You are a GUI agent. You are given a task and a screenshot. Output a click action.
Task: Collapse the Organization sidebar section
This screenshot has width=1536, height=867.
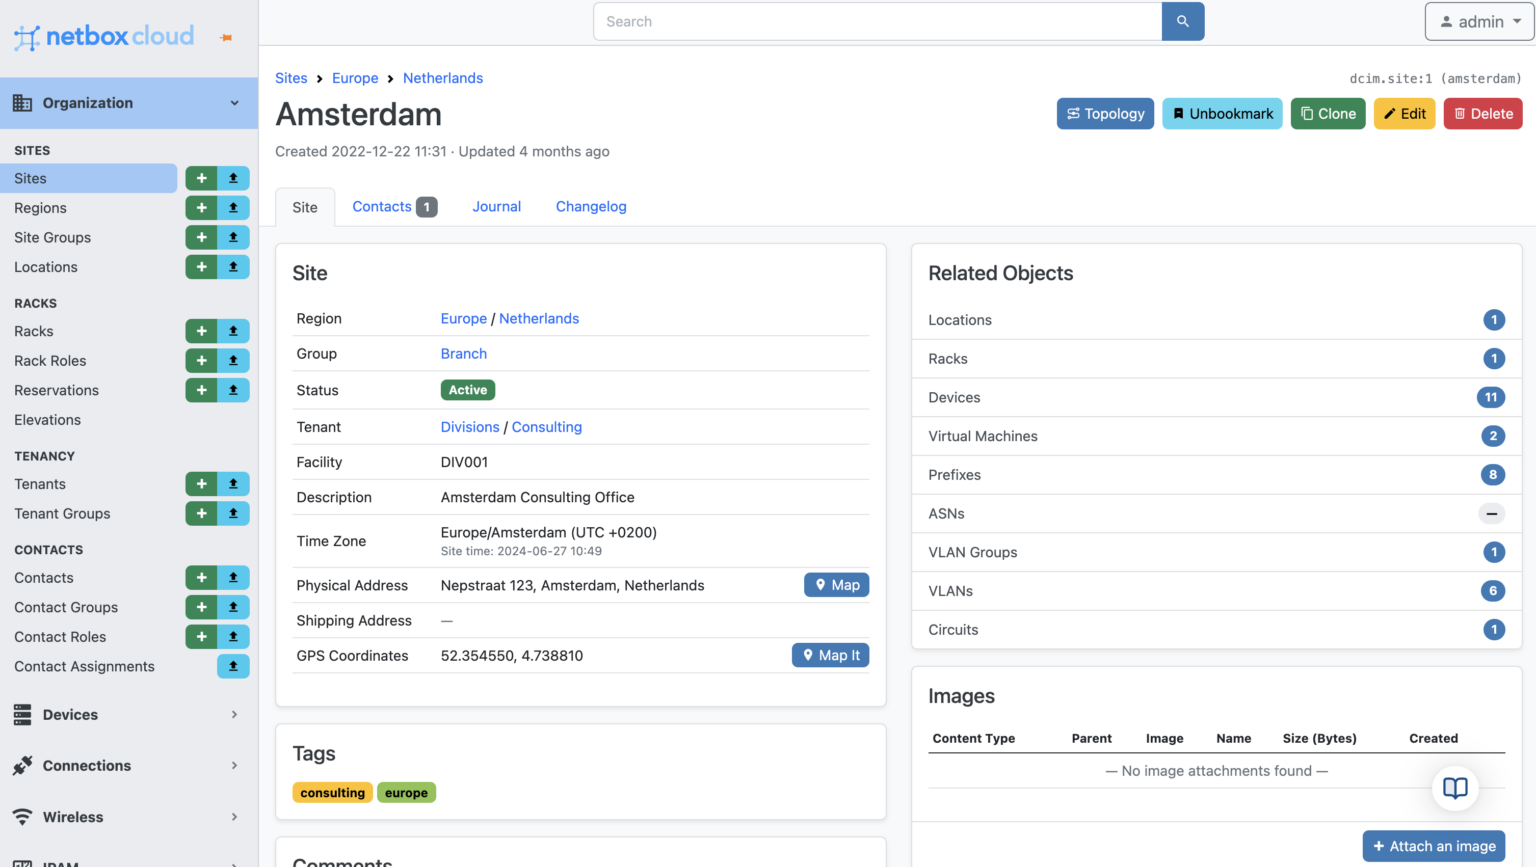click(234, 103)
